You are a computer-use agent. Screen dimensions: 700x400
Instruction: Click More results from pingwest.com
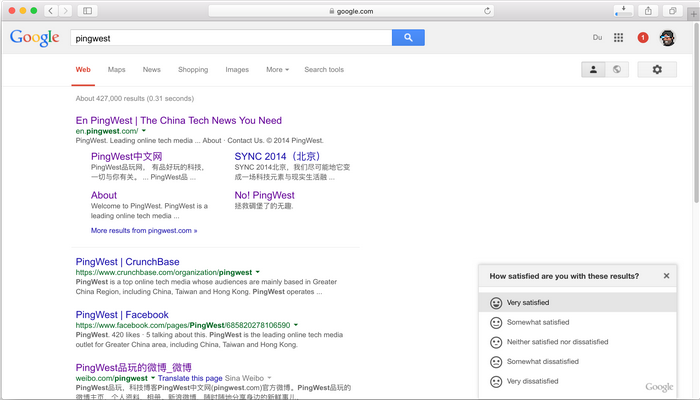143,230
